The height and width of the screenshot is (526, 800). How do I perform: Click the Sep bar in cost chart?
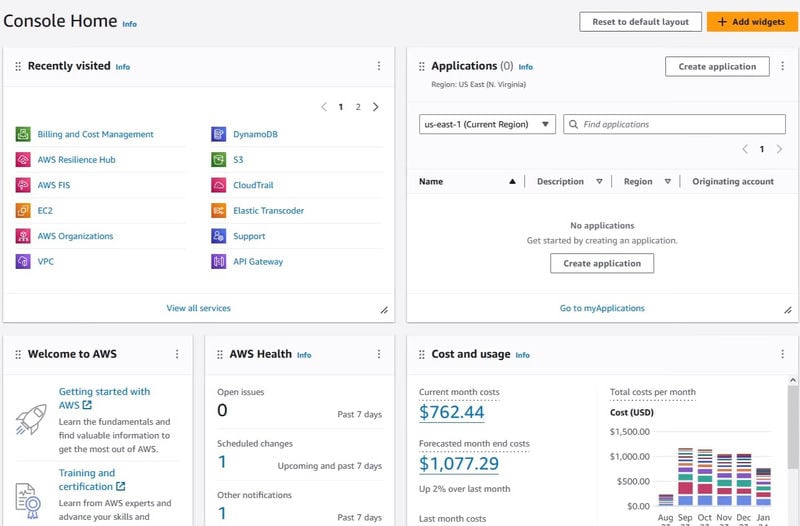pos(685,477)
